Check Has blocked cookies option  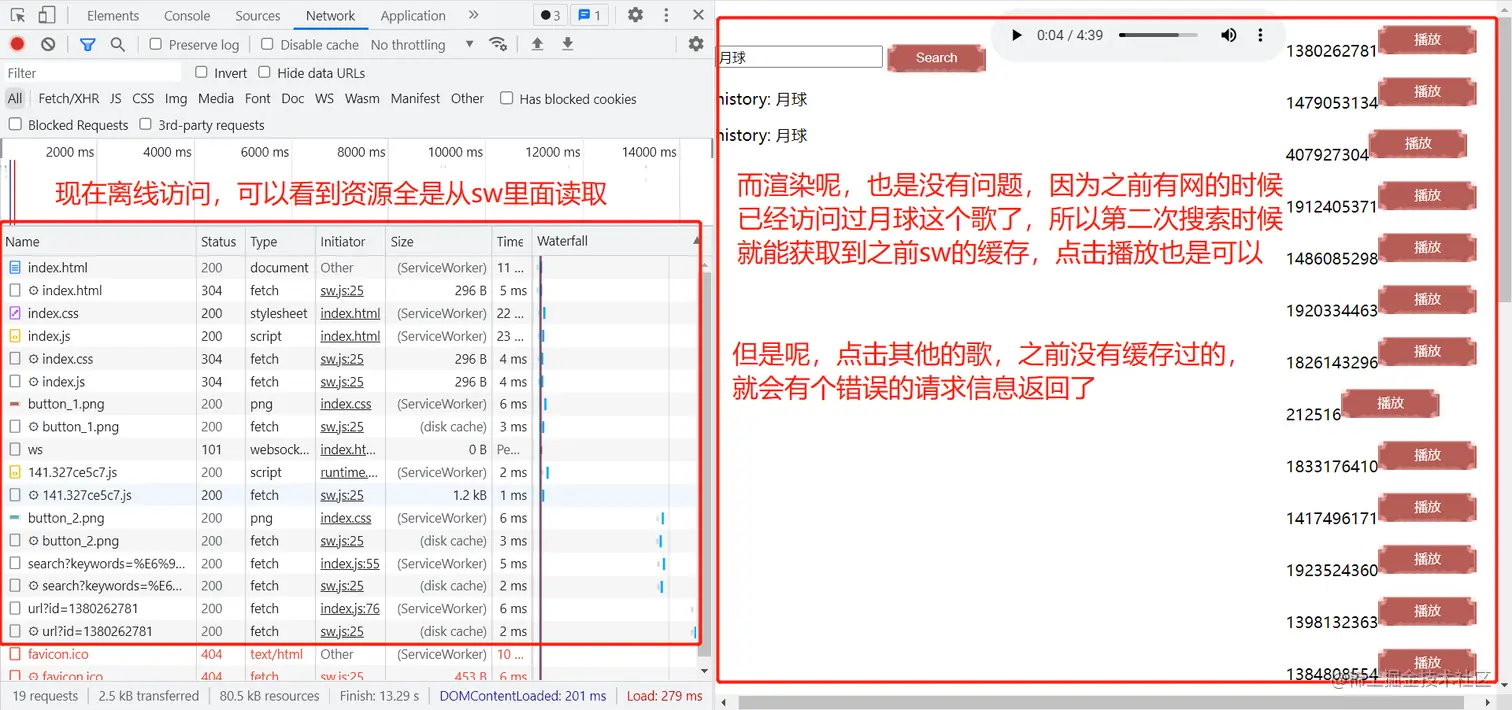pyautogui.click(x=507, y=98)
